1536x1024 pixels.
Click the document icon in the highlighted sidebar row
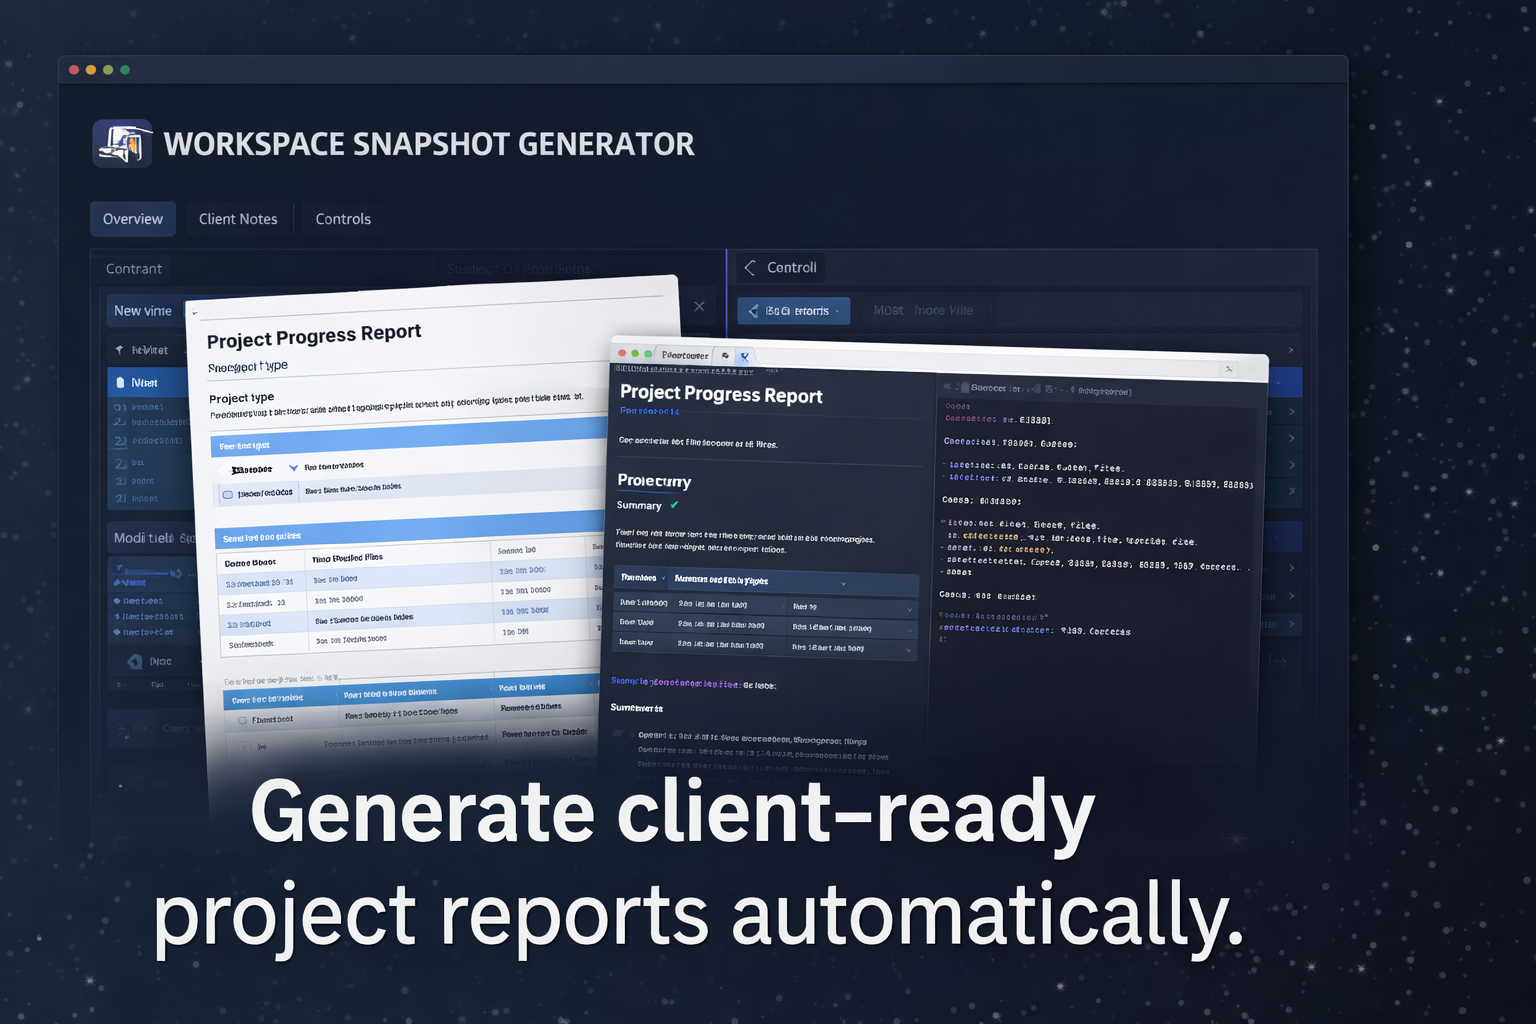pos(121,383)
